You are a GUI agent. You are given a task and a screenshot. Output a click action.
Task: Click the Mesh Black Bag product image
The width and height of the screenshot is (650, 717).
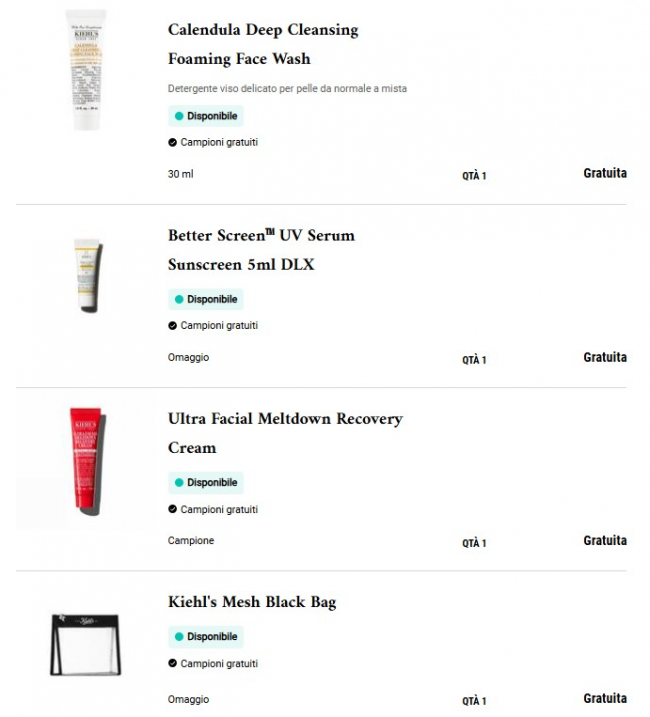coord(85,642)
